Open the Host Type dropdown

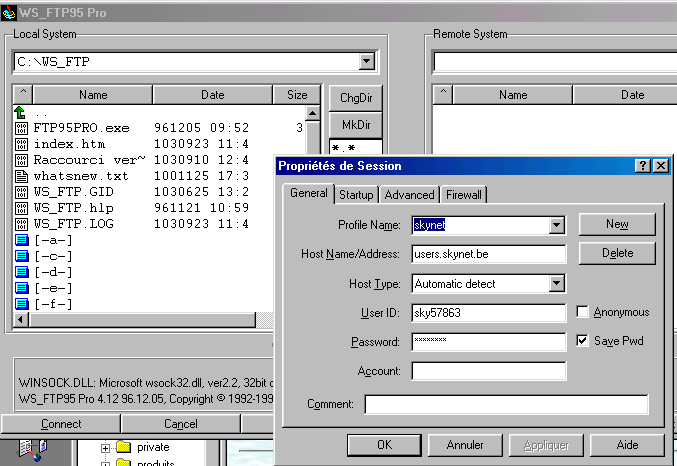click(557, 284)
